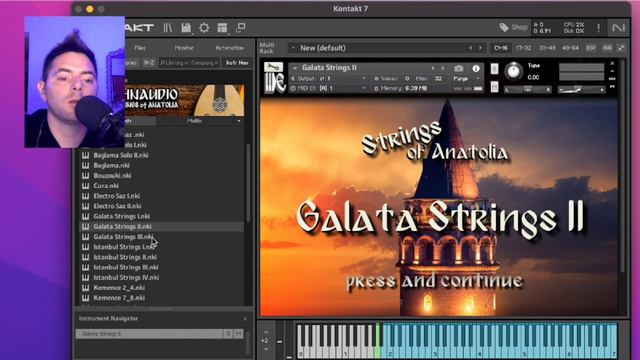Select rack page 33-48
640x360 pixels.
pyautogui.click(x=547, y=48)
